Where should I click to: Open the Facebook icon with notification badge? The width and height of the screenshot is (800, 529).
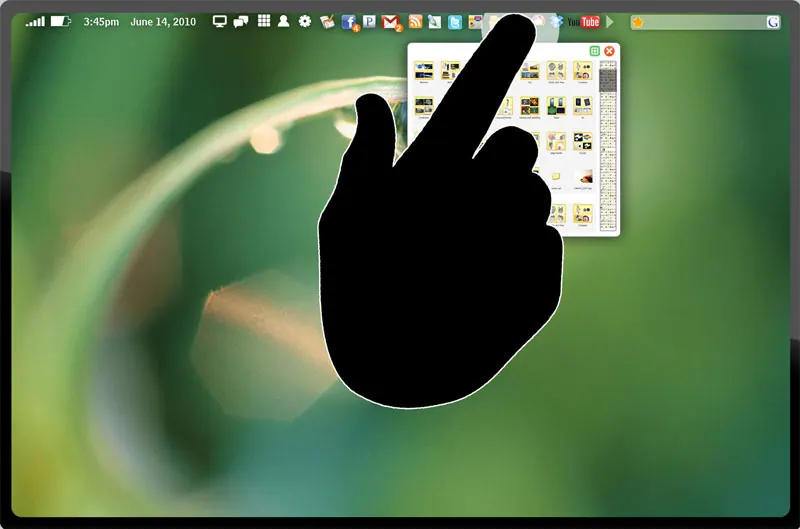point(349,22)
